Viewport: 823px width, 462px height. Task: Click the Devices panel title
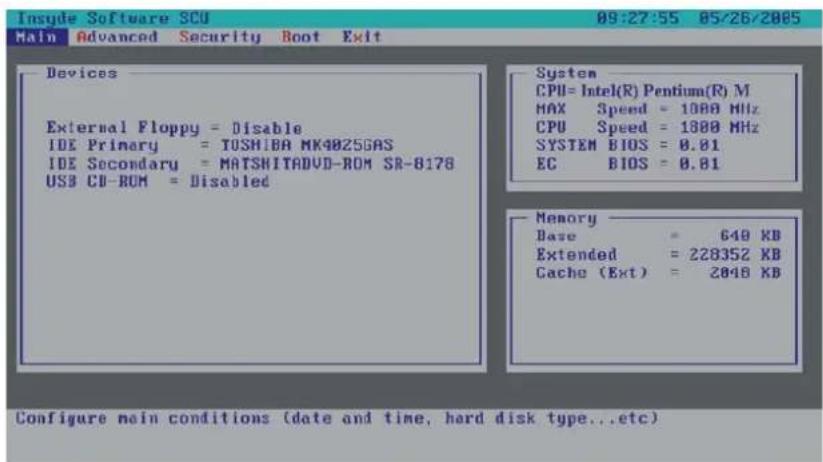coord(82,73)
